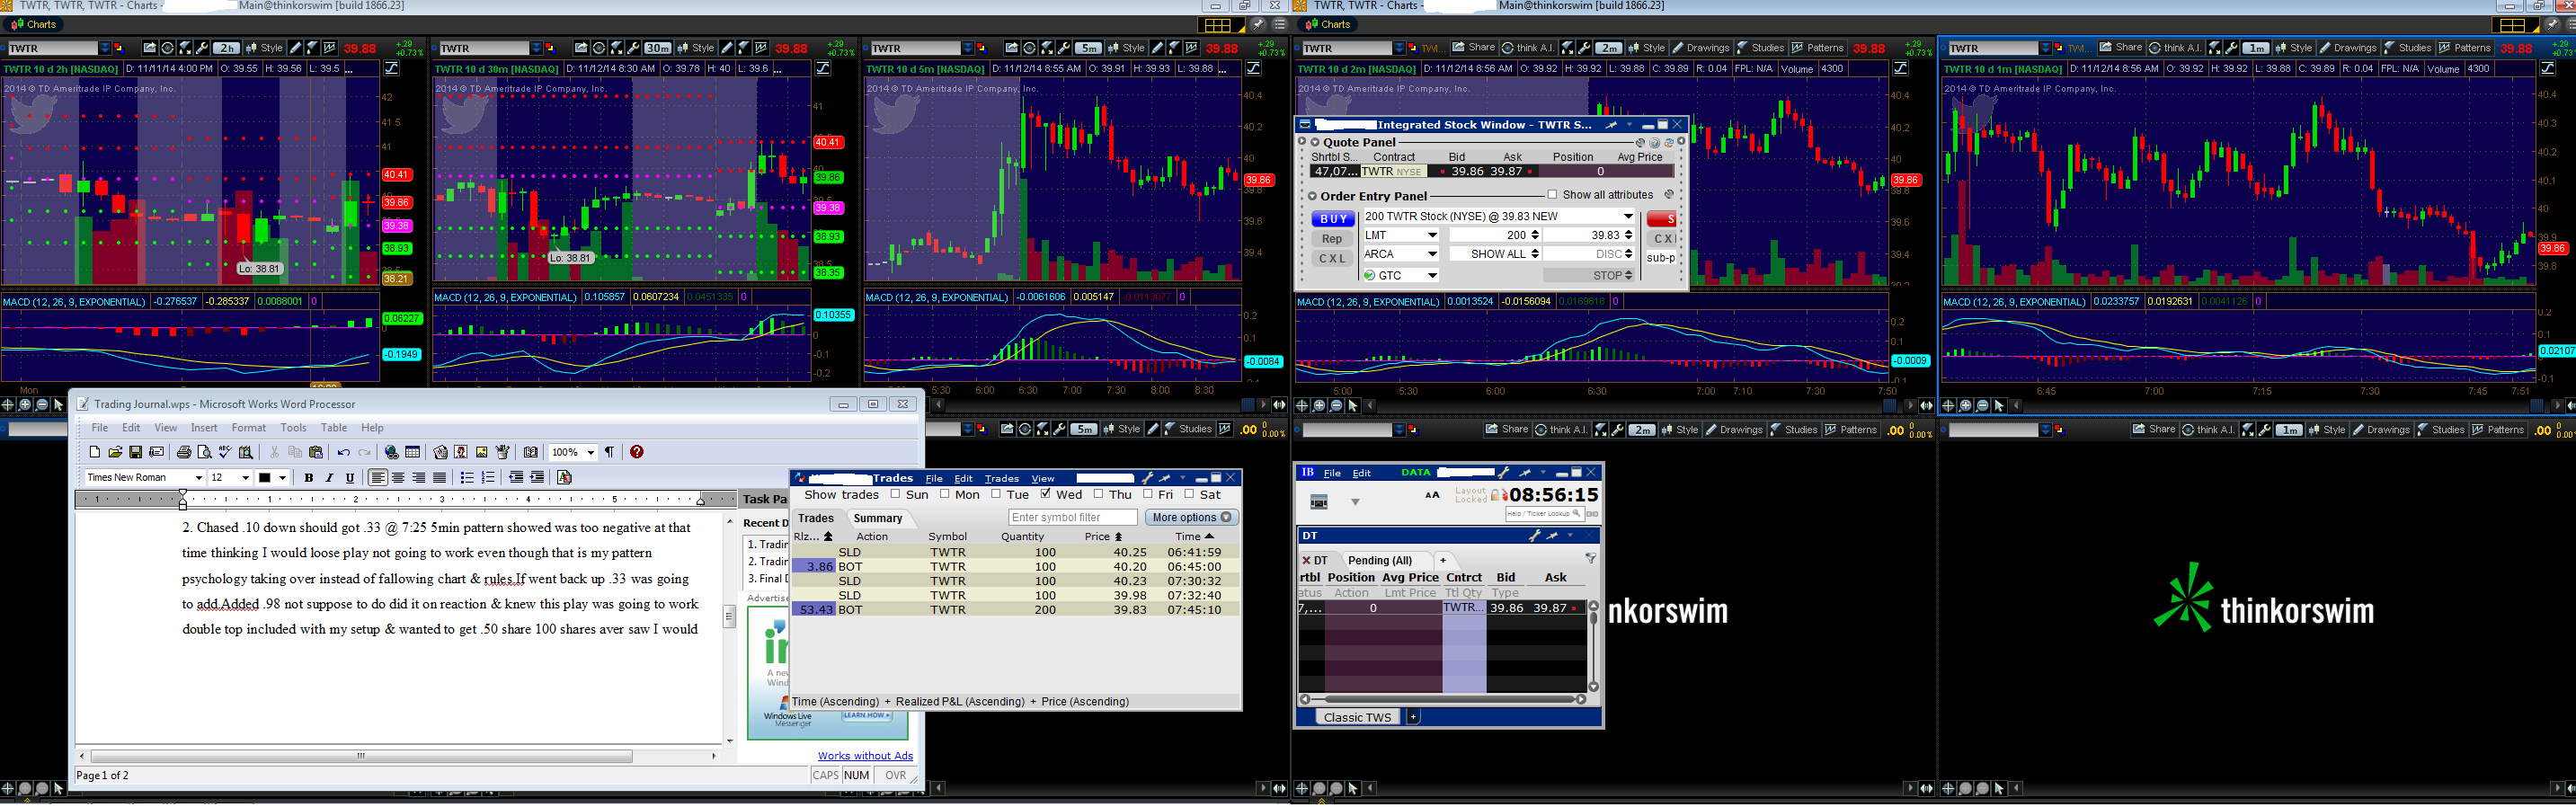
Task: Check the Sat show-trades checkbox
Action: coord(1189,495)
